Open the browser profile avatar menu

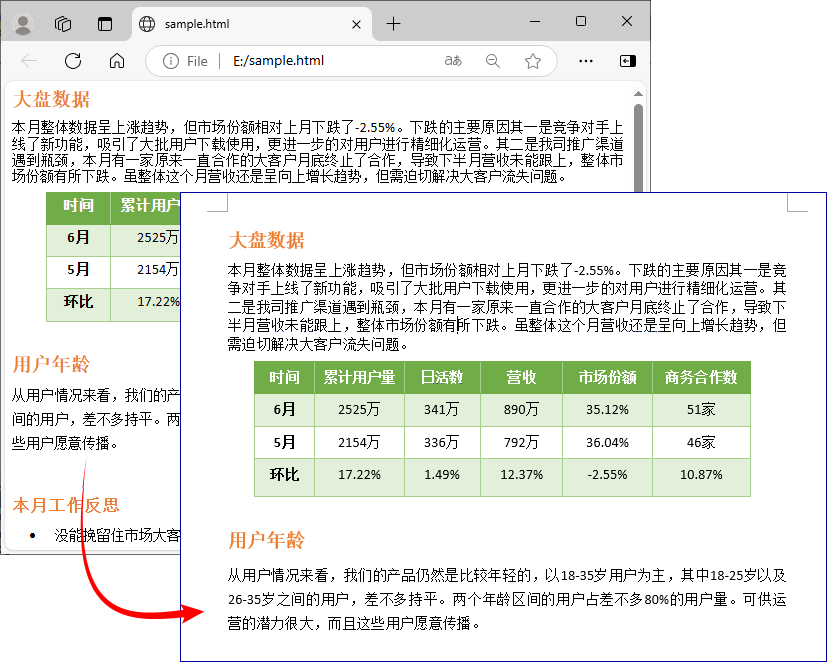22,22
